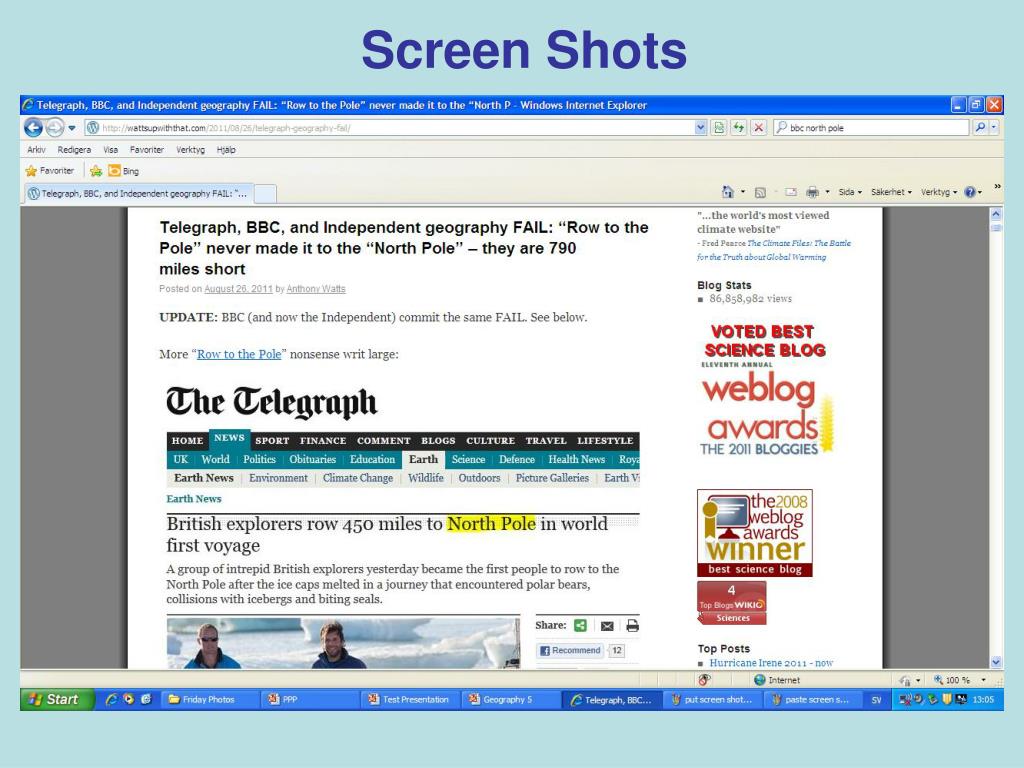The image size is (1024, 768).
Task: Switch to Friday Photos taskbar item
Action: coord(210,699)
